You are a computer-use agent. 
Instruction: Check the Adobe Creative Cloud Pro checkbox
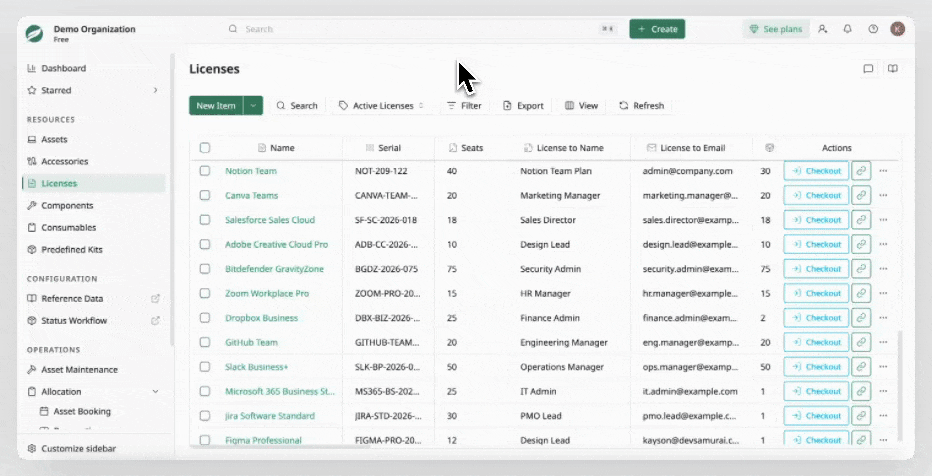[x=205, y=244]
